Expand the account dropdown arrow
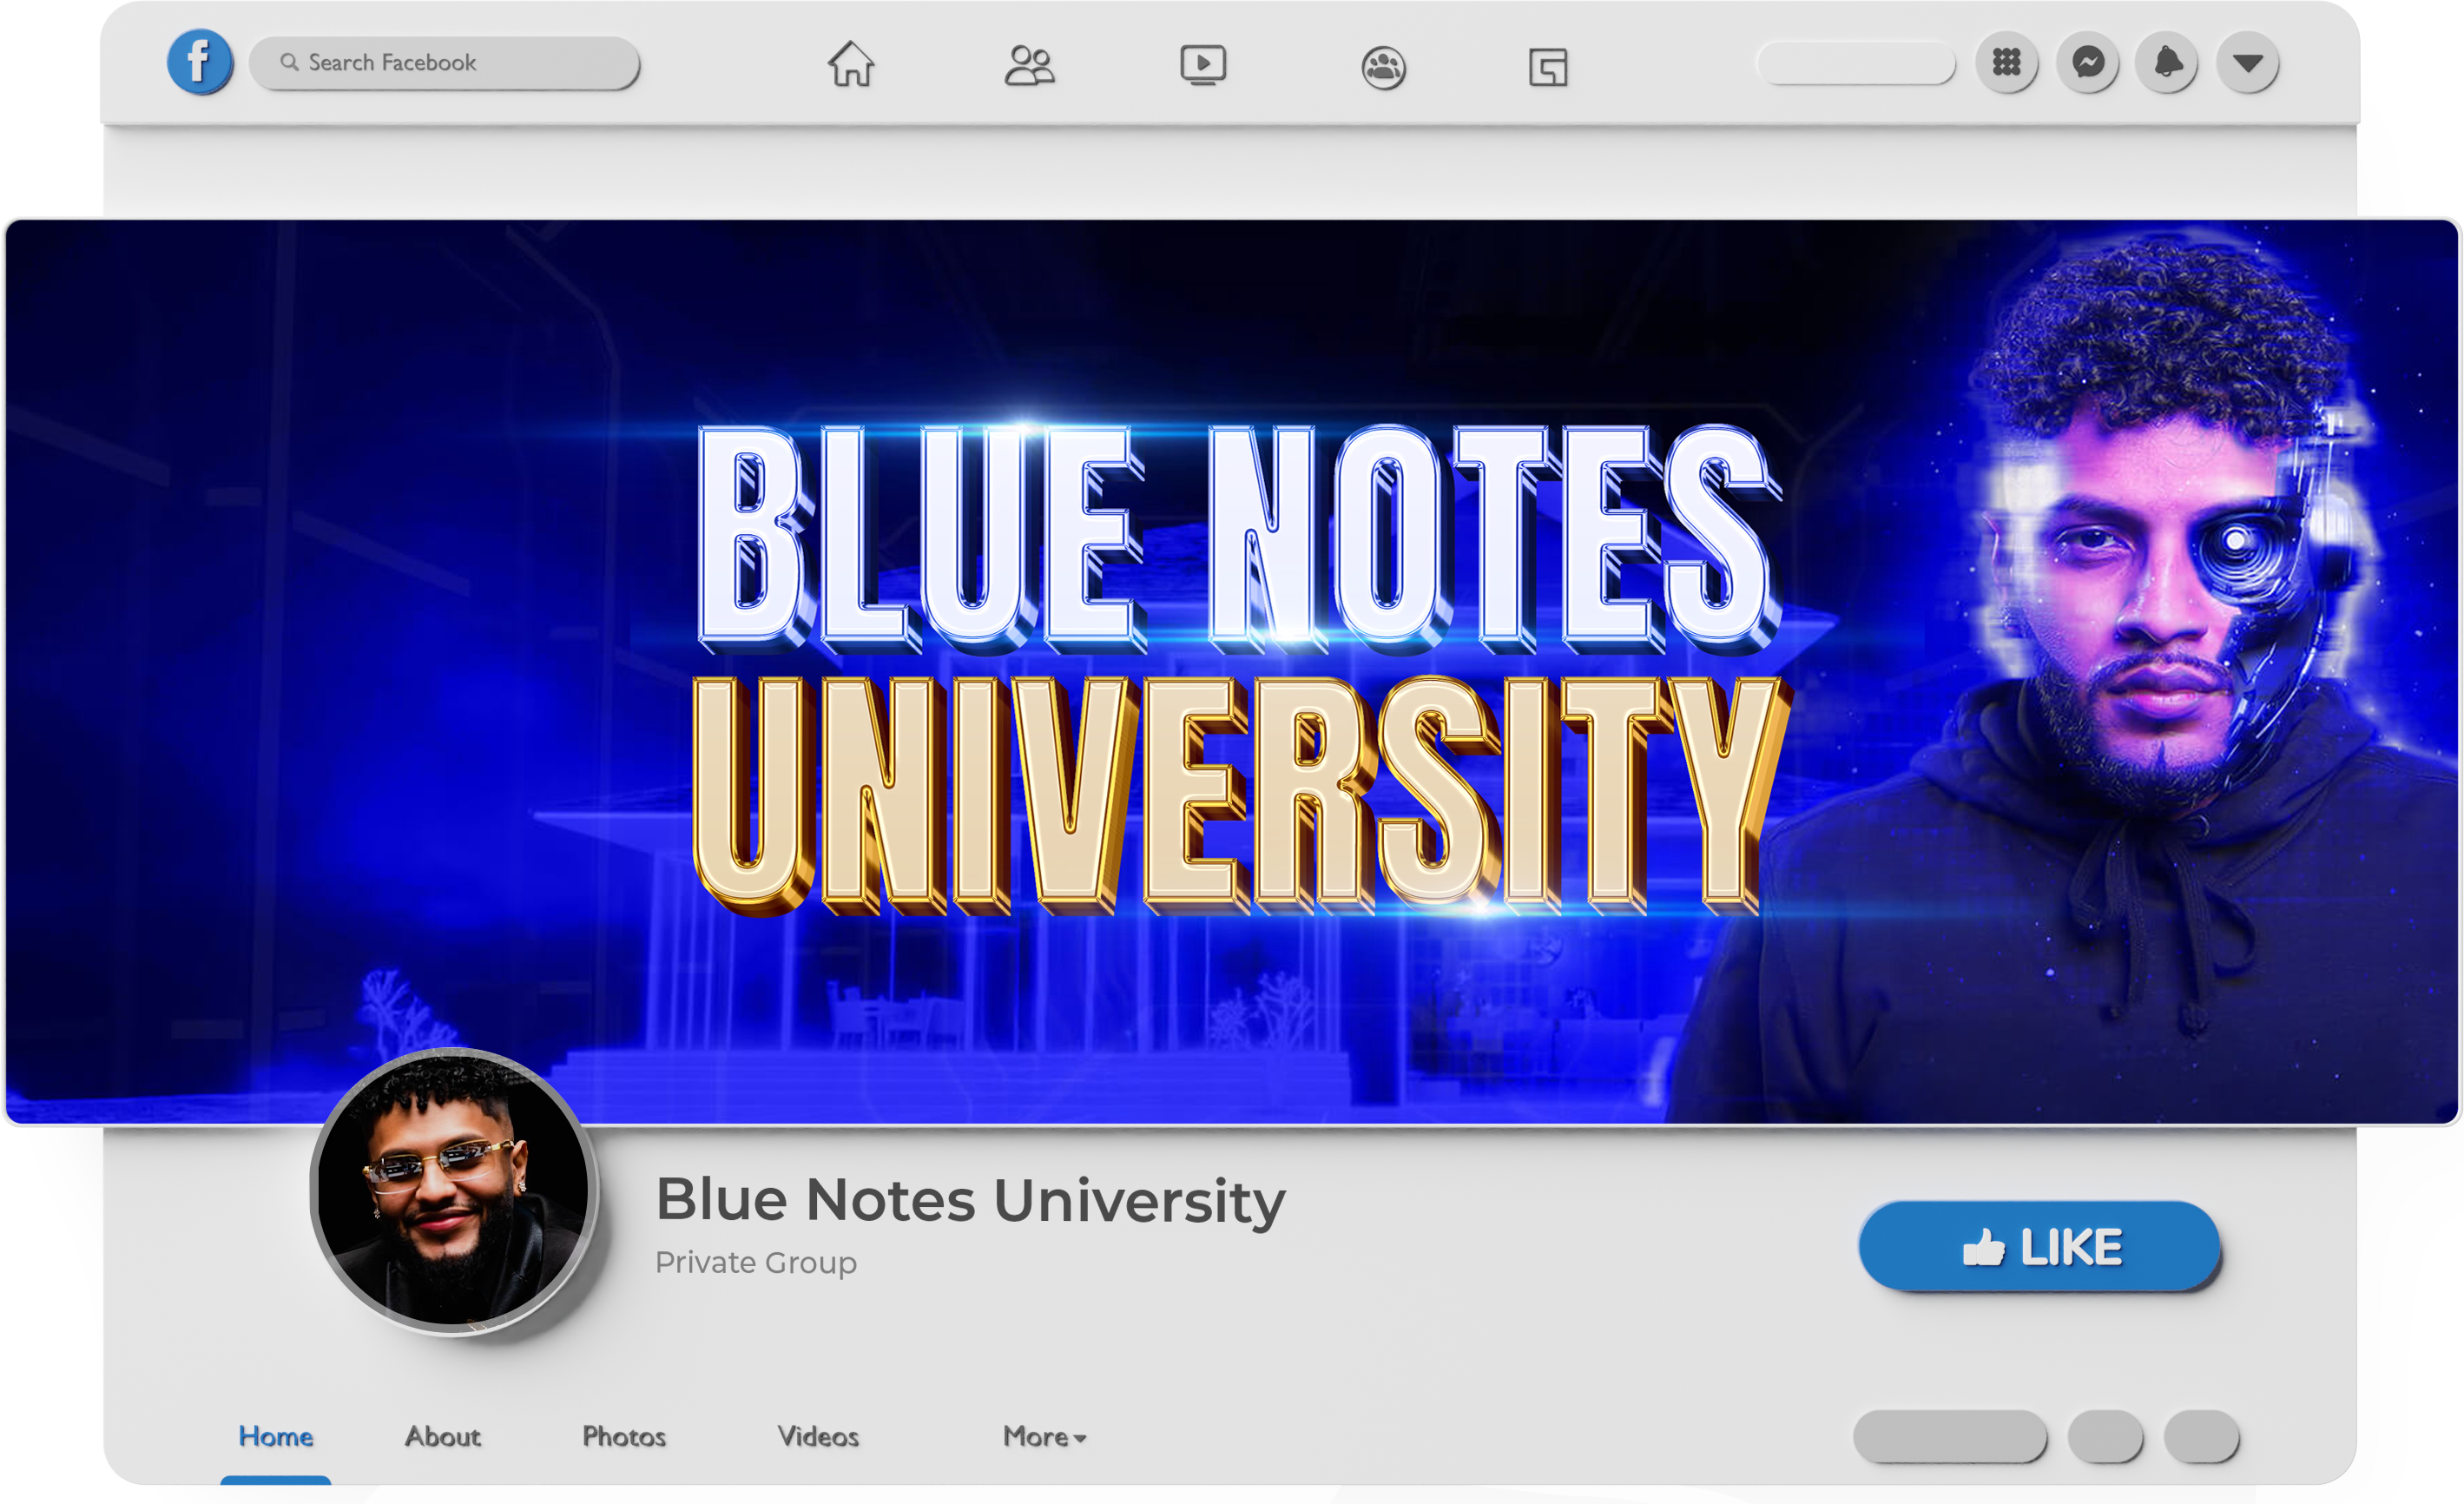 2248,63
